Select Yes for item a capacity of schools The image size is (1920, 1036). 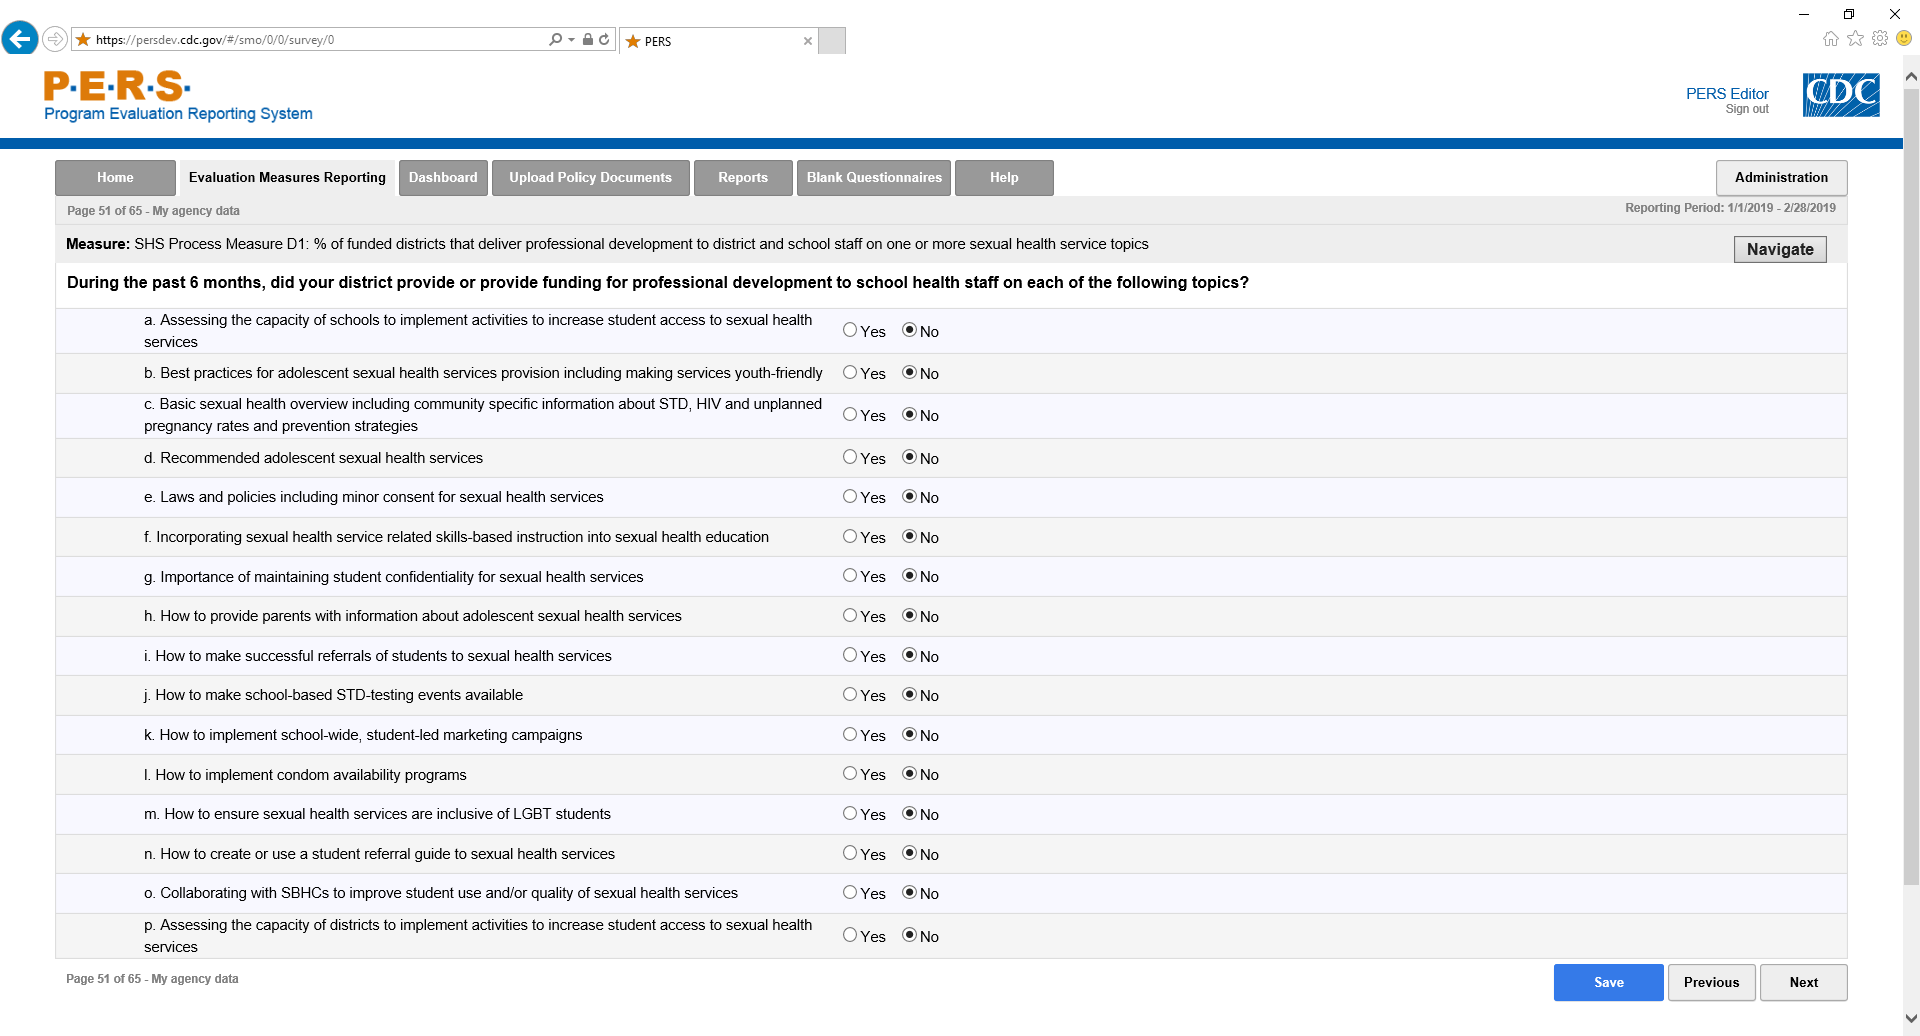(x=850, y=330)
